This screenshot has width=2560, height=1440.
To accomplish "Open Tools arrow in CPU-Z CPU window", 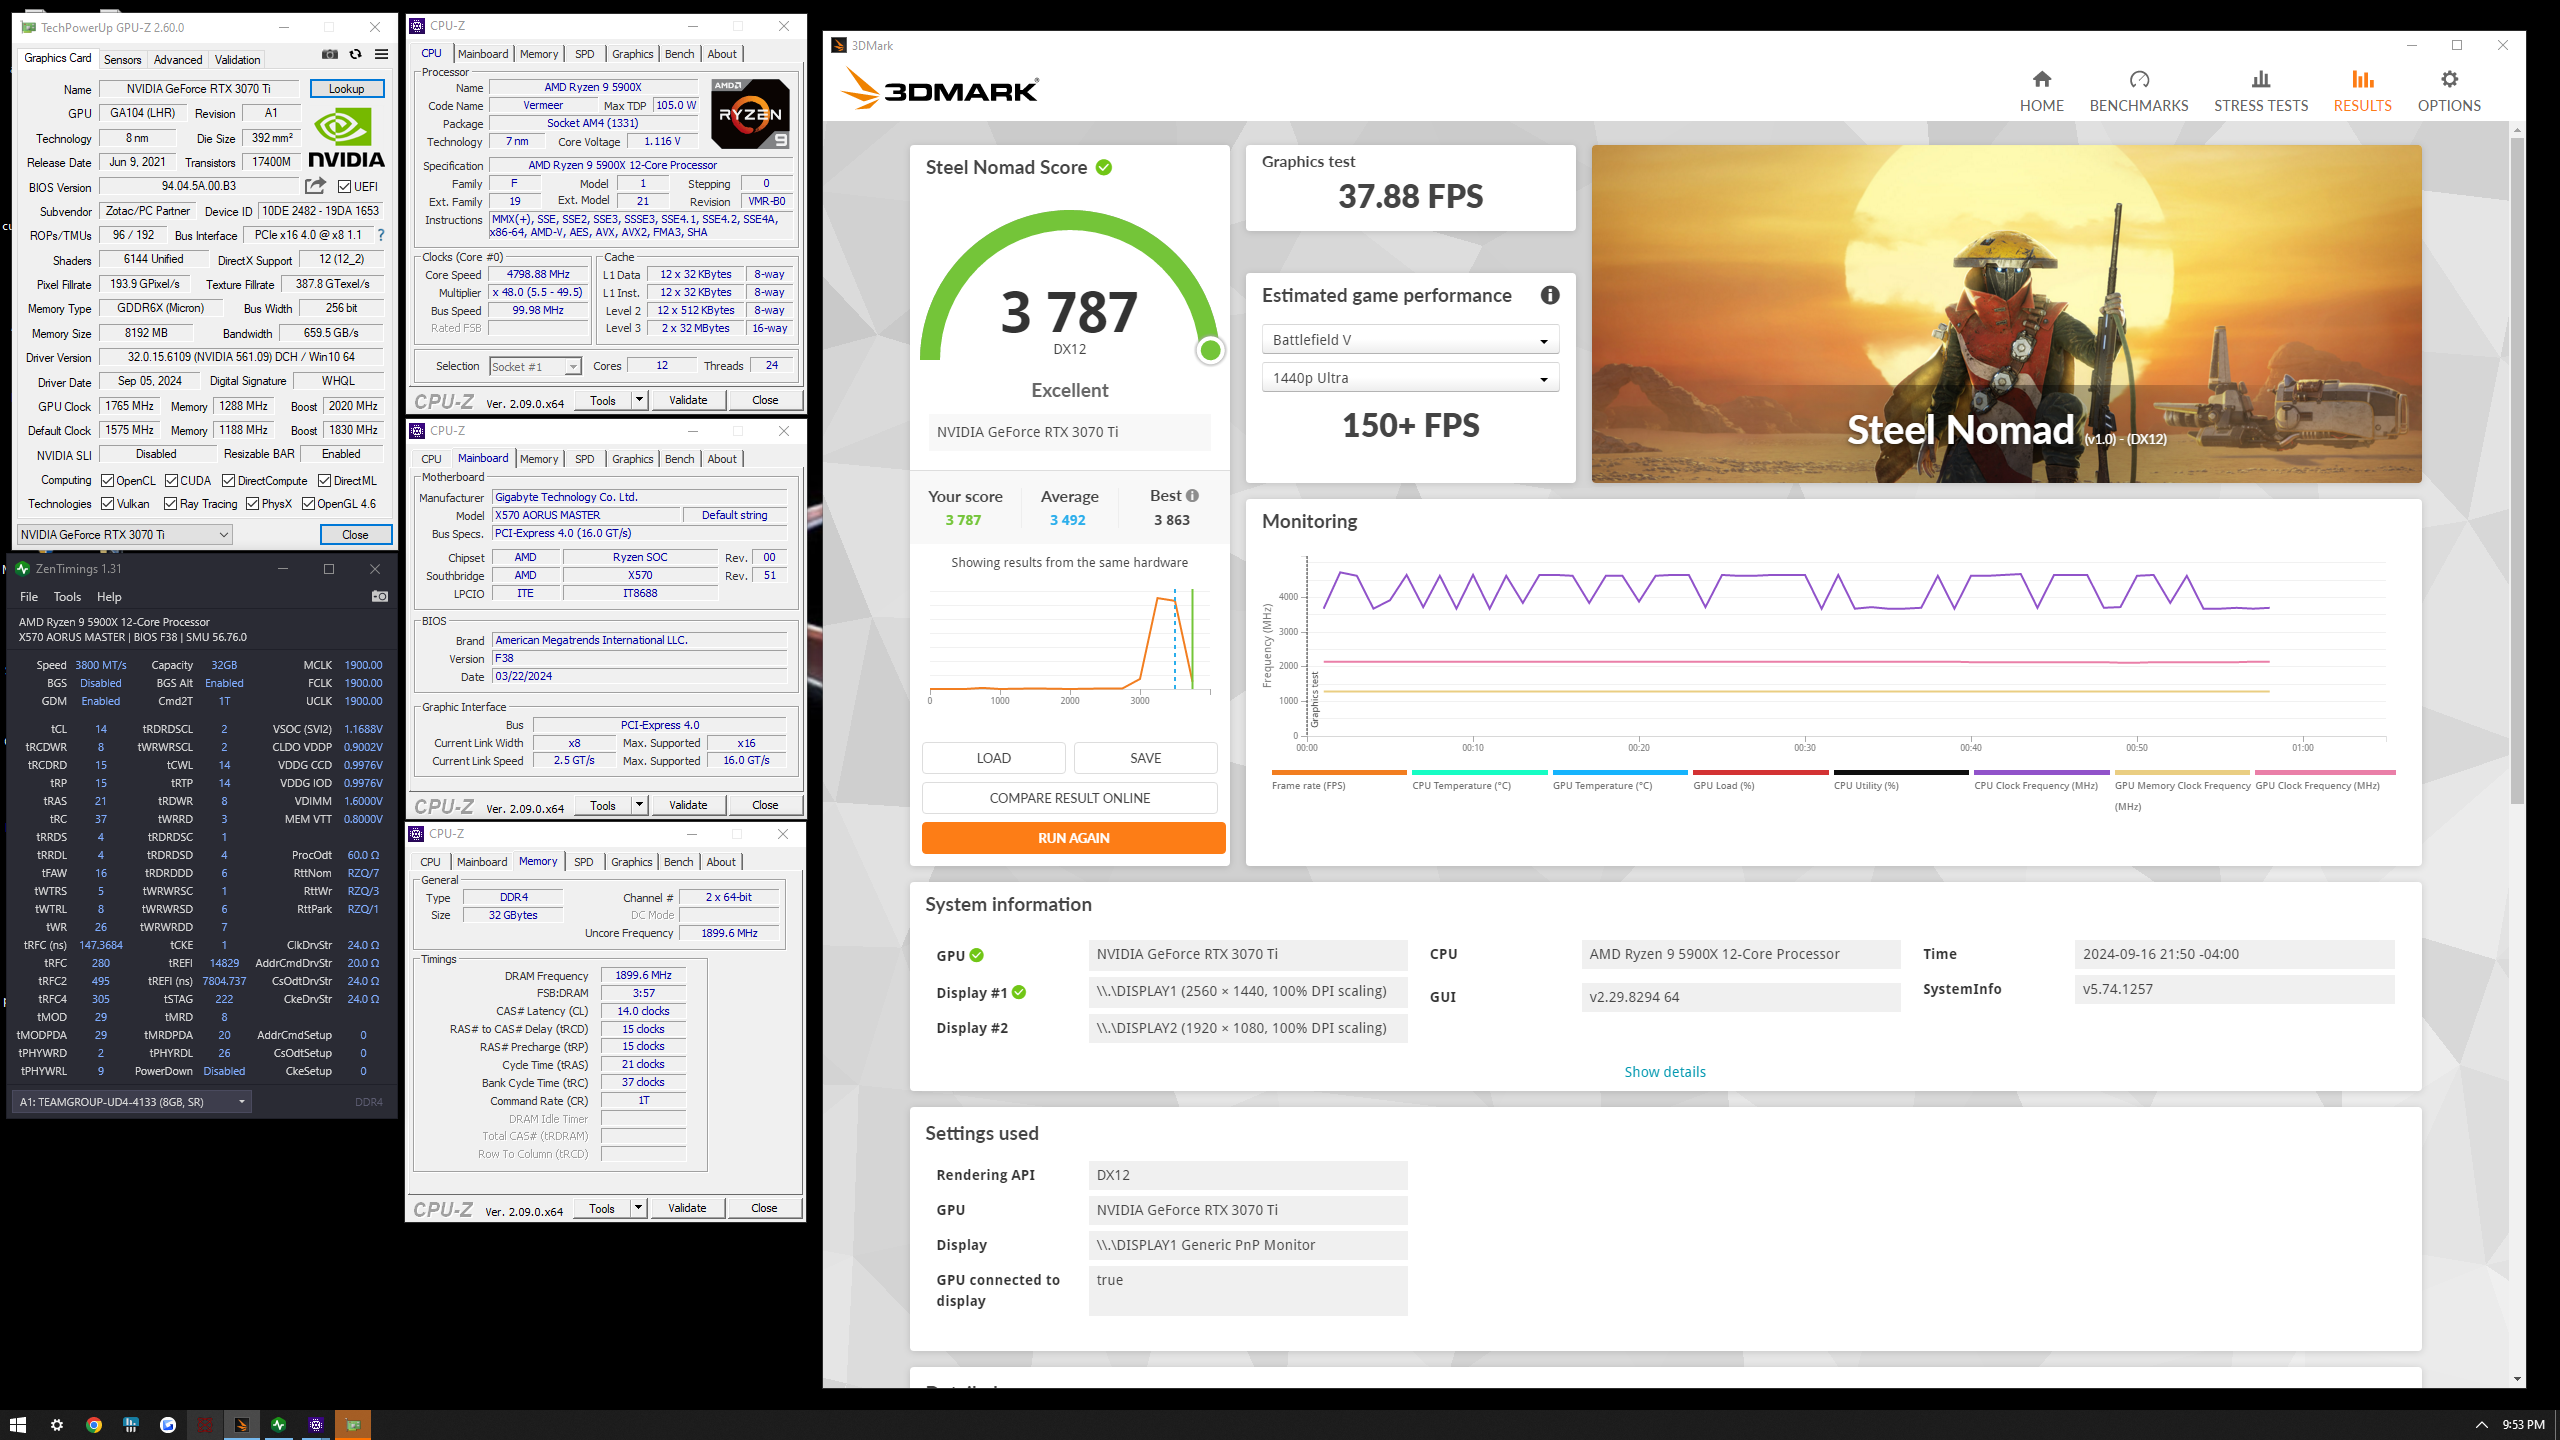I will click(639, 400).
